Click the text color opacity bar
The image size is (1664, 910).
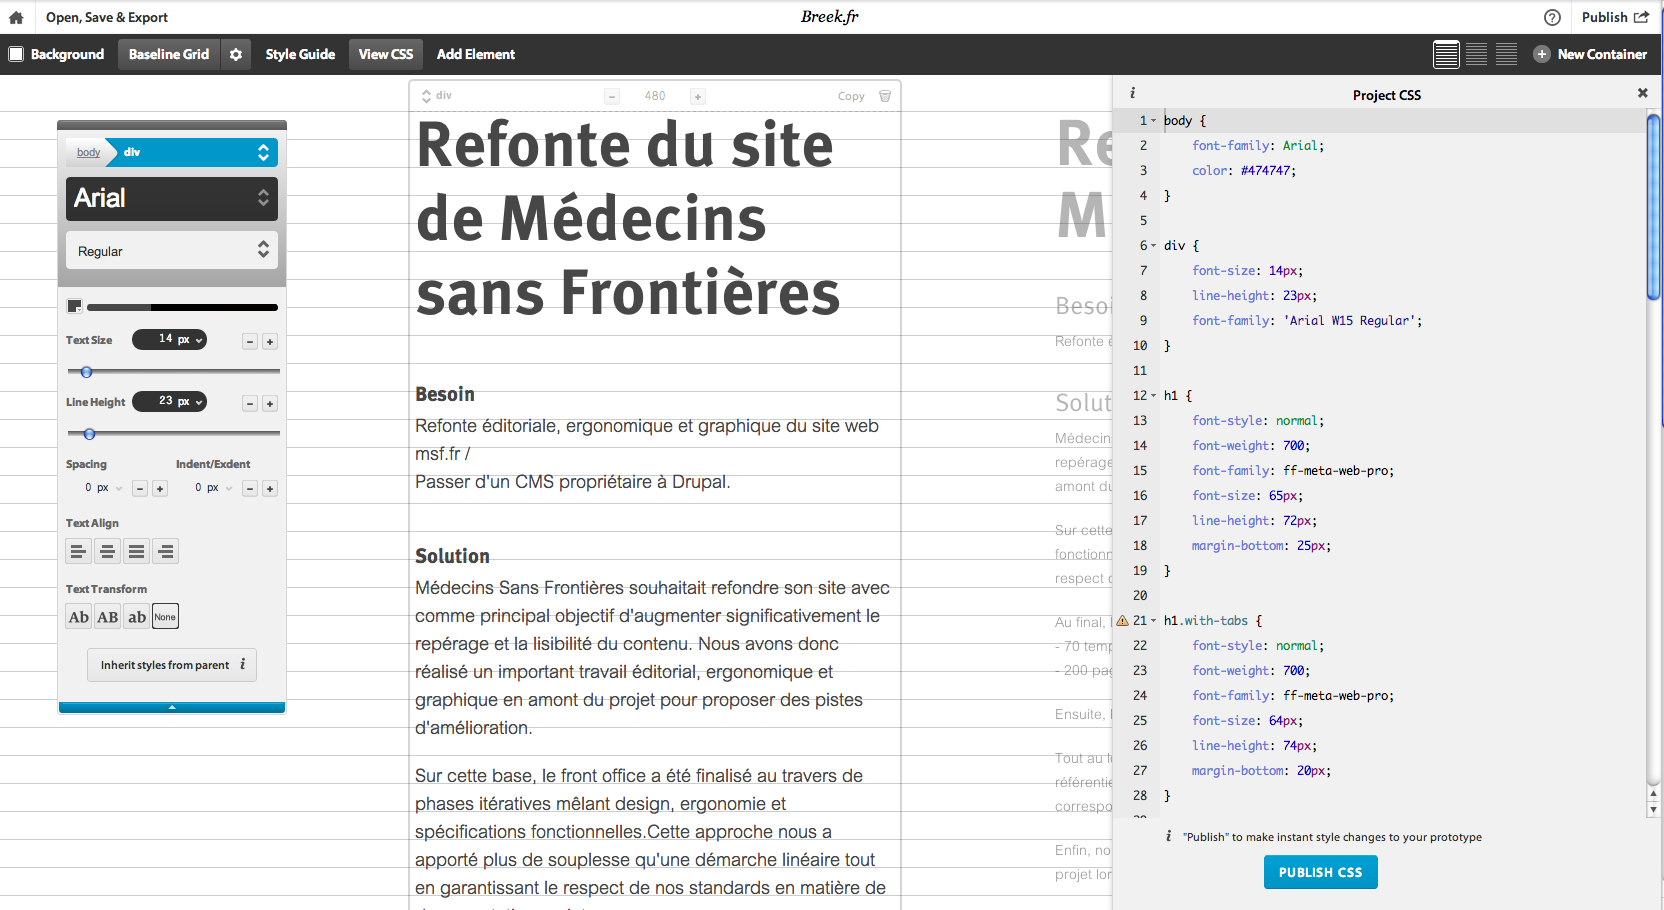click(x=182, y=307)
